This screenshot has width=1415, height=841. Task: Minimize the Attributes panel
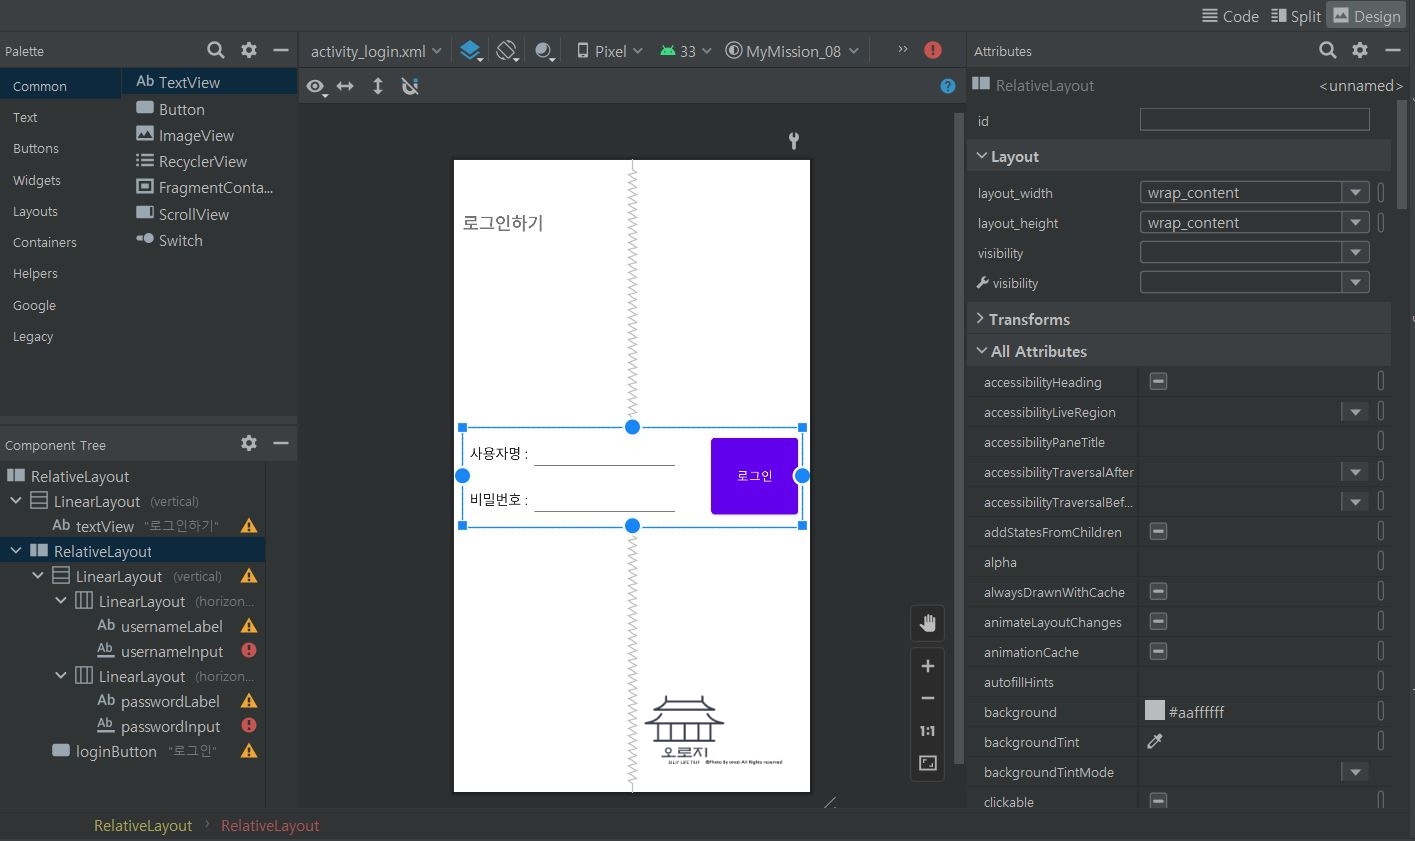[1393, 50]
